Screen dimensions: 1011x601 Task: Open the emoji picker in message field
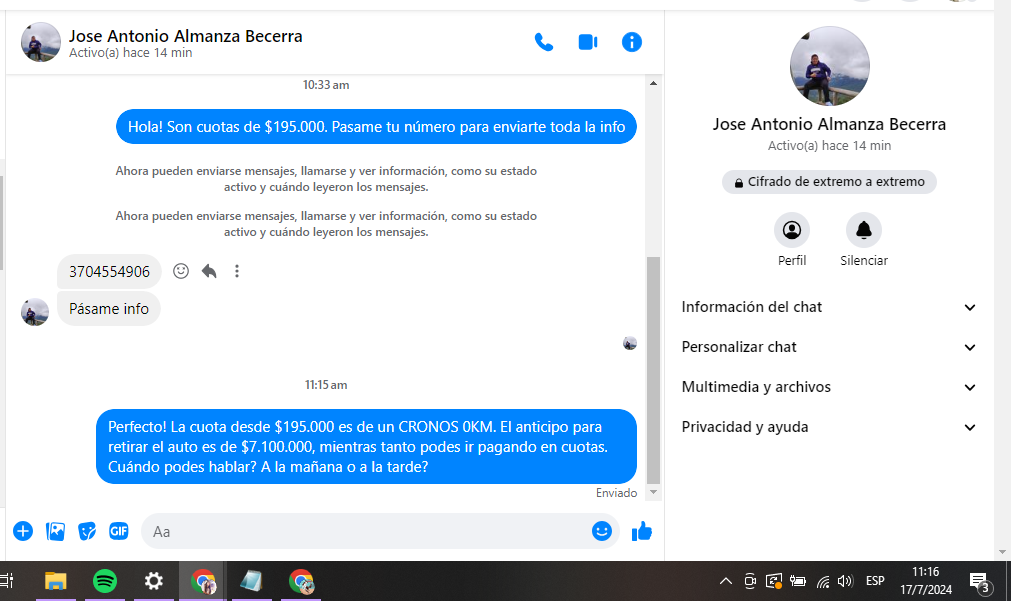[x=601, y=531]
